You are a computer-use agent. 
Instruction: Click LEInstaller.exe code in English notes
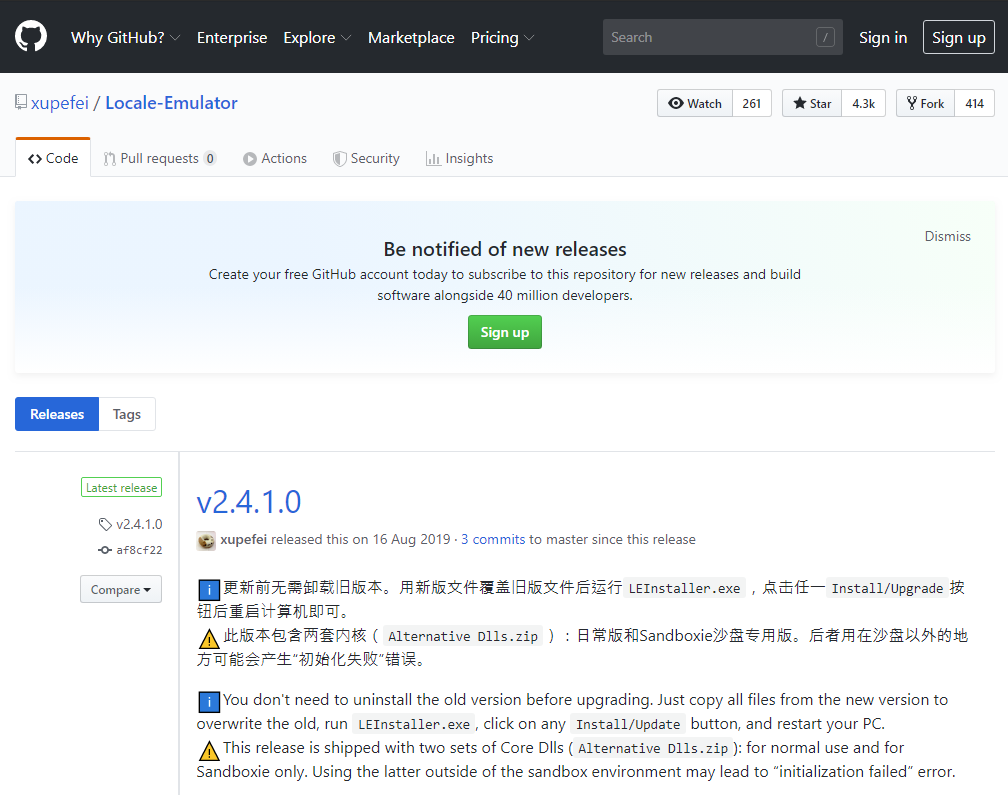click(x=413, y=724)
